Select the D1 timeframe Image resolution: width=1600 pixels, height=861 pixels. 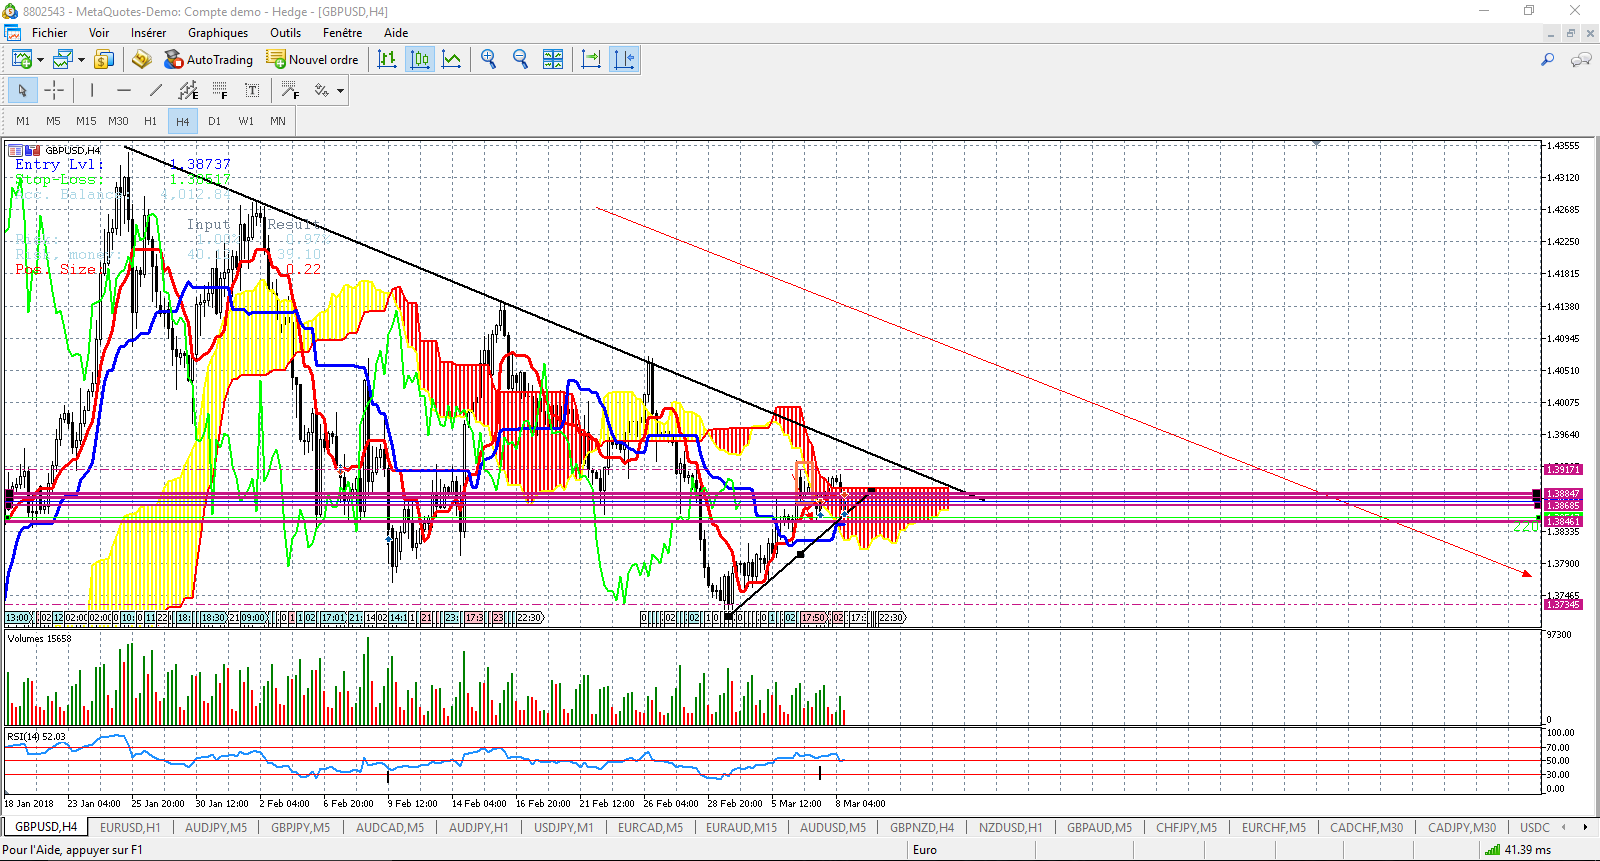[214, 121]
